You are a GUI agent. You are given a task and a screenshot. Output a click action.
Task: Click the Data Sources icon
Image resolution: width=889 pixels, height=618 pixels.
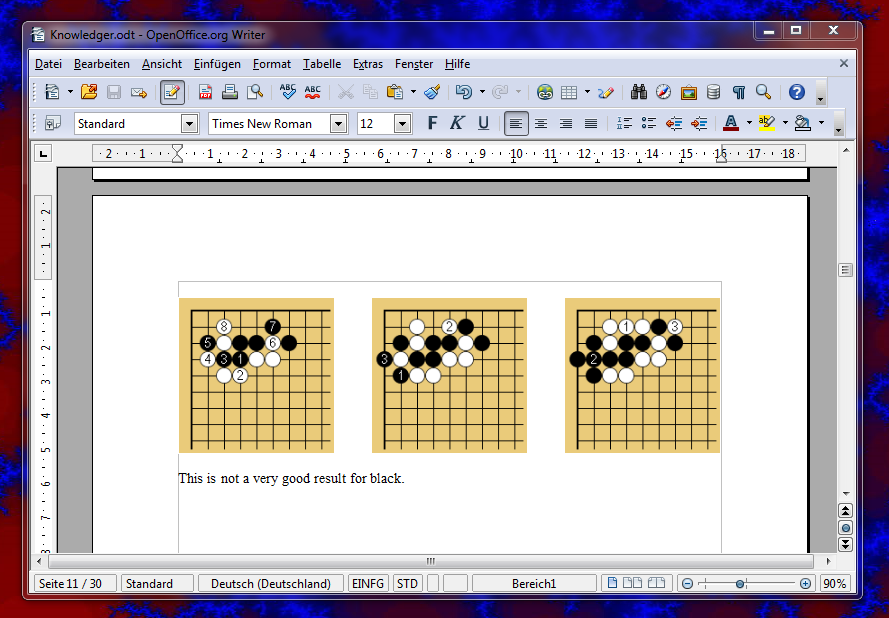[x=713, y=92]
